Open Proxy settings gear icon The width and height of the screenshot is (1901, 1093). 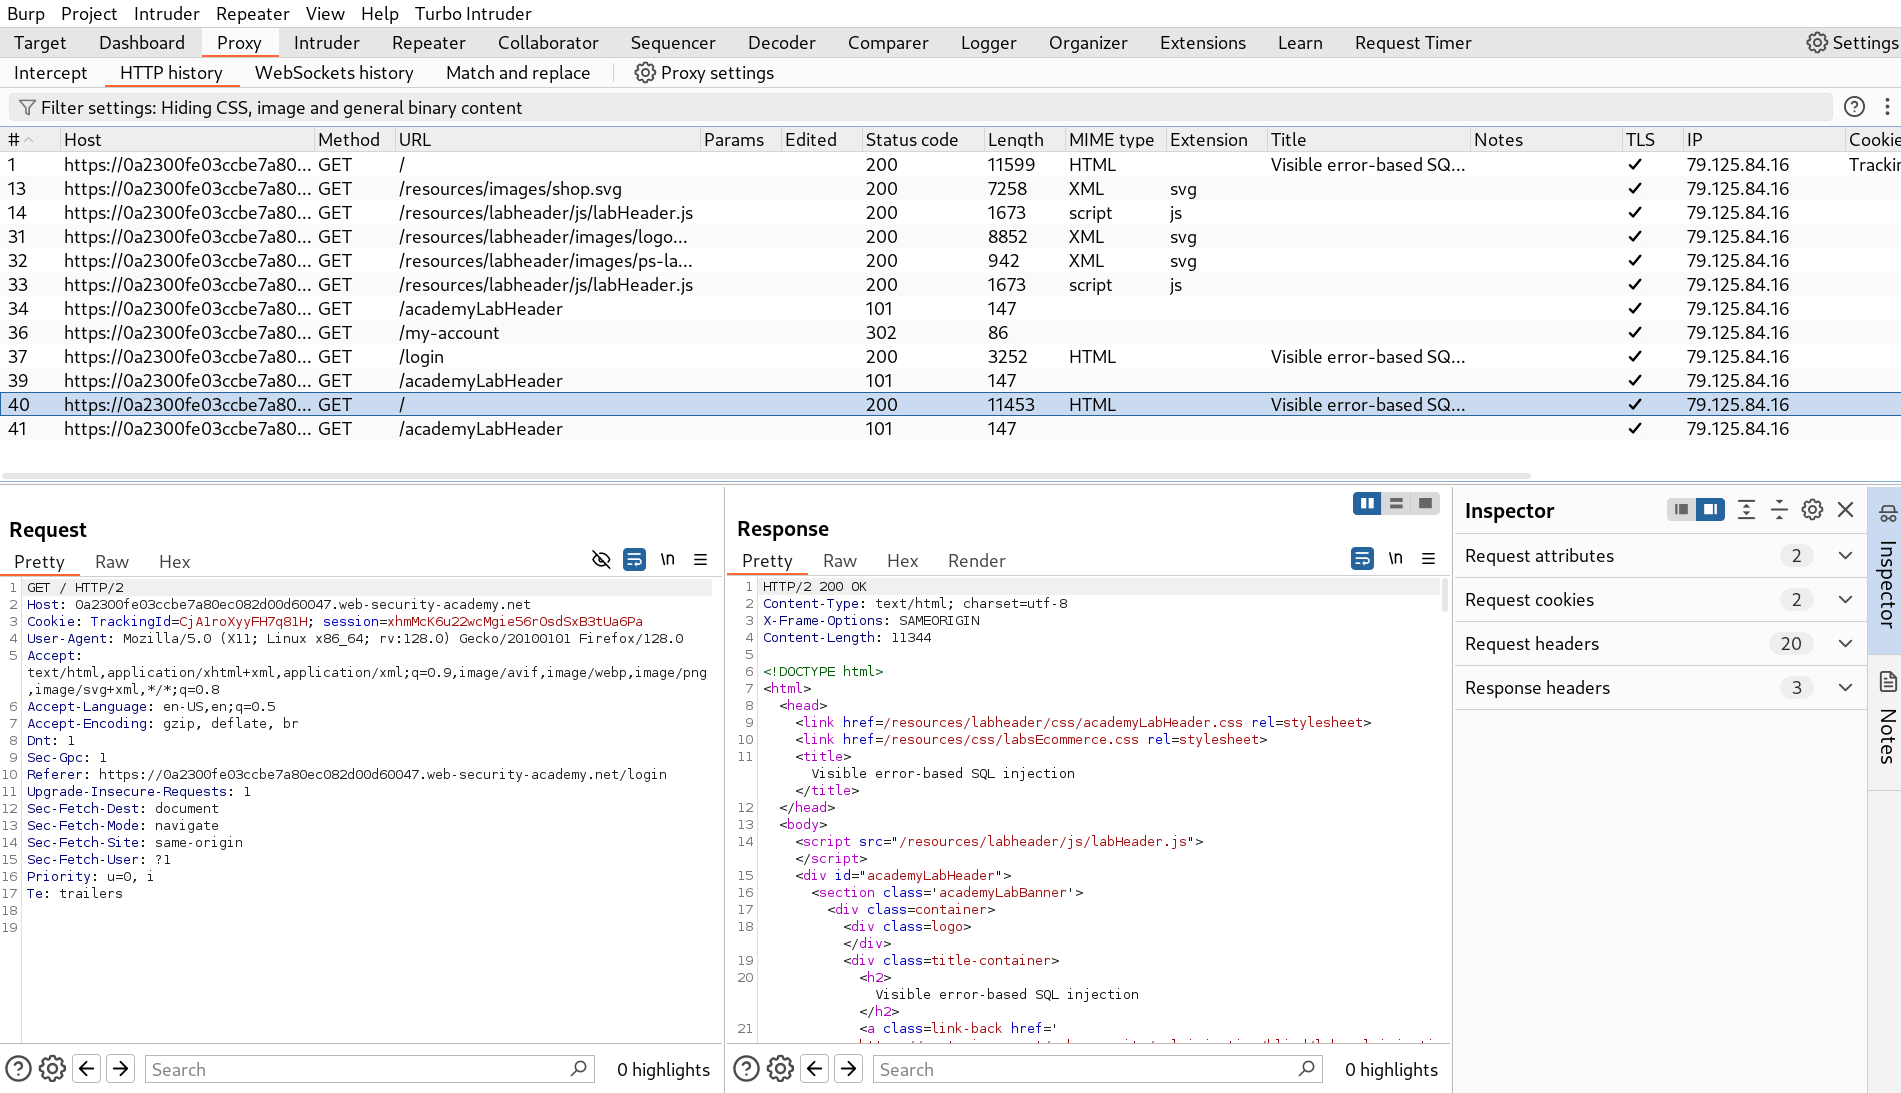(x=645, y=73)
